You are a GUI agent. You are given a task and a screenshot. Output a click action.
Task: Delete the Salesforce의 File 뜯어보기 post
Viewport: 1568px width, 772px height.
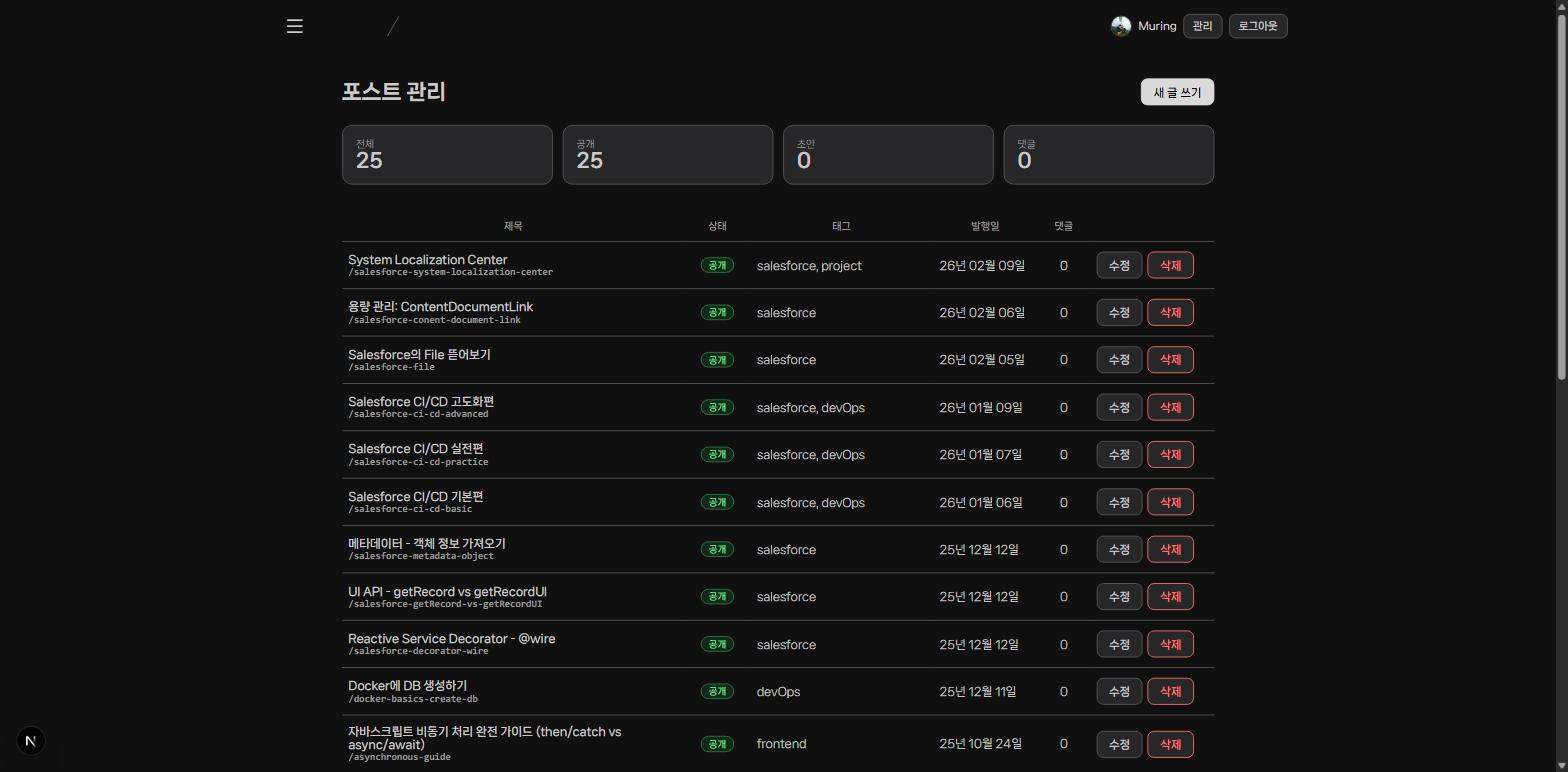point(1170,360)
